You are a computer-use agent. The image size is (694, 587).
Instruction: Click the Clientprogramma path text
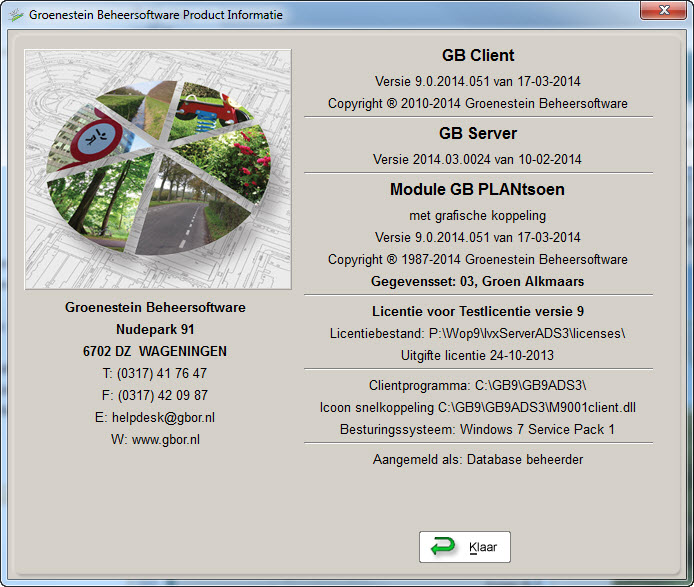pyautogui.click(x=477, y=385)
